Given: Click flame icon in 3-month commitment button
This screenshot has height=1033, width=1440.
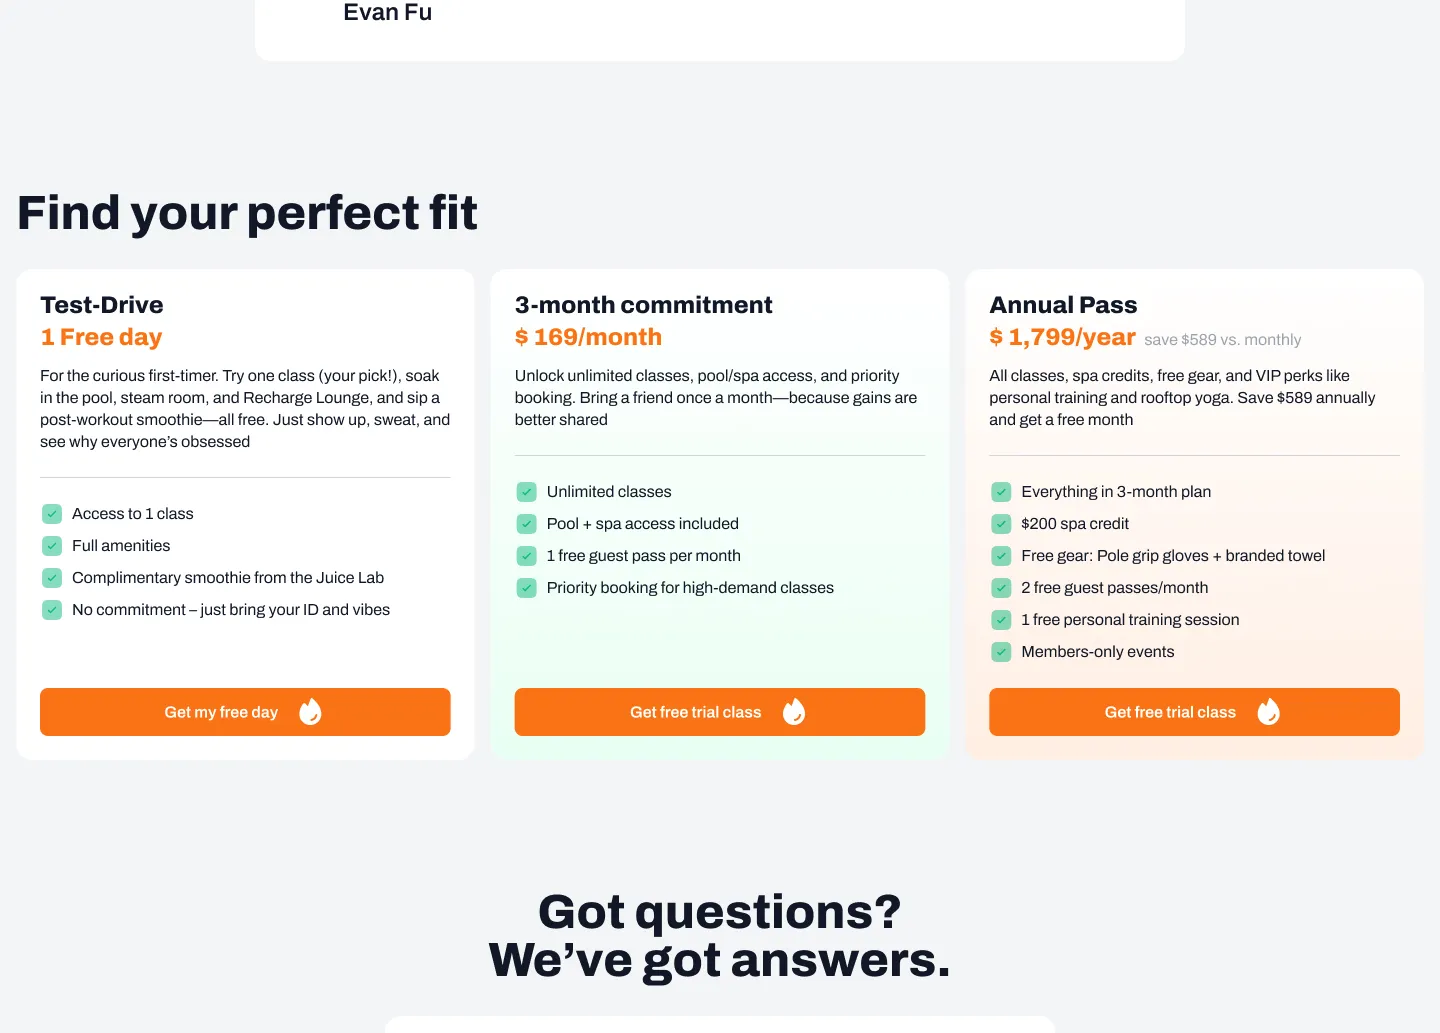Looking at the screenshot, I should [794, 711].
